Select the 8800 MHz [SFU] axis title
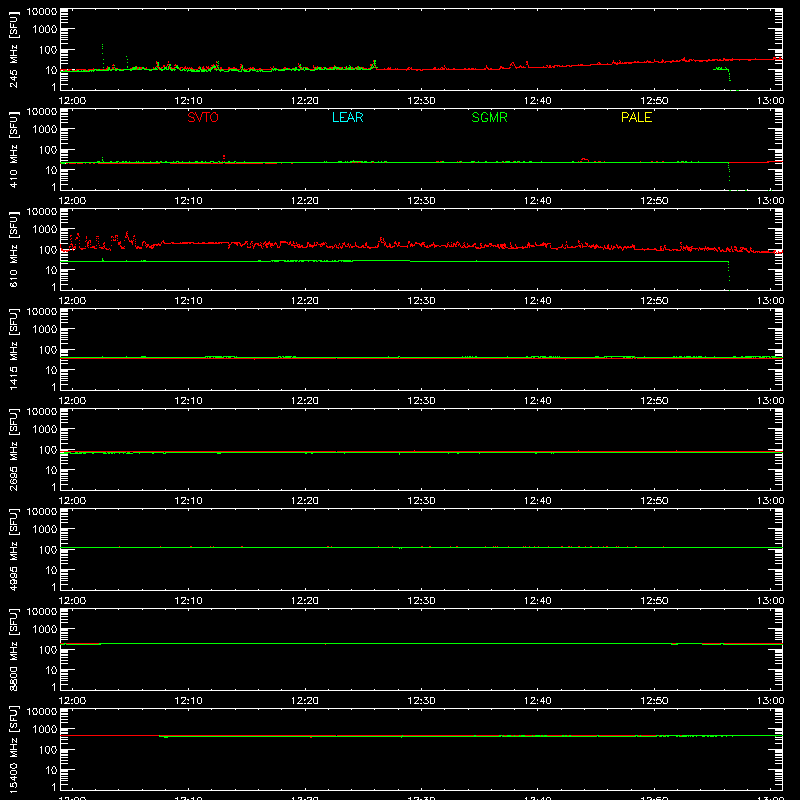 click(14, 649)
